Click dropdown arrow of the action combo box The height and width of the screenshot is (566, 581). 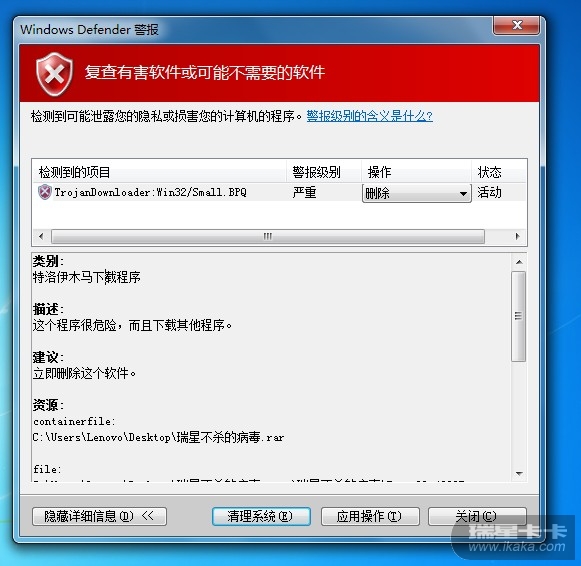(x=463, y=193)
